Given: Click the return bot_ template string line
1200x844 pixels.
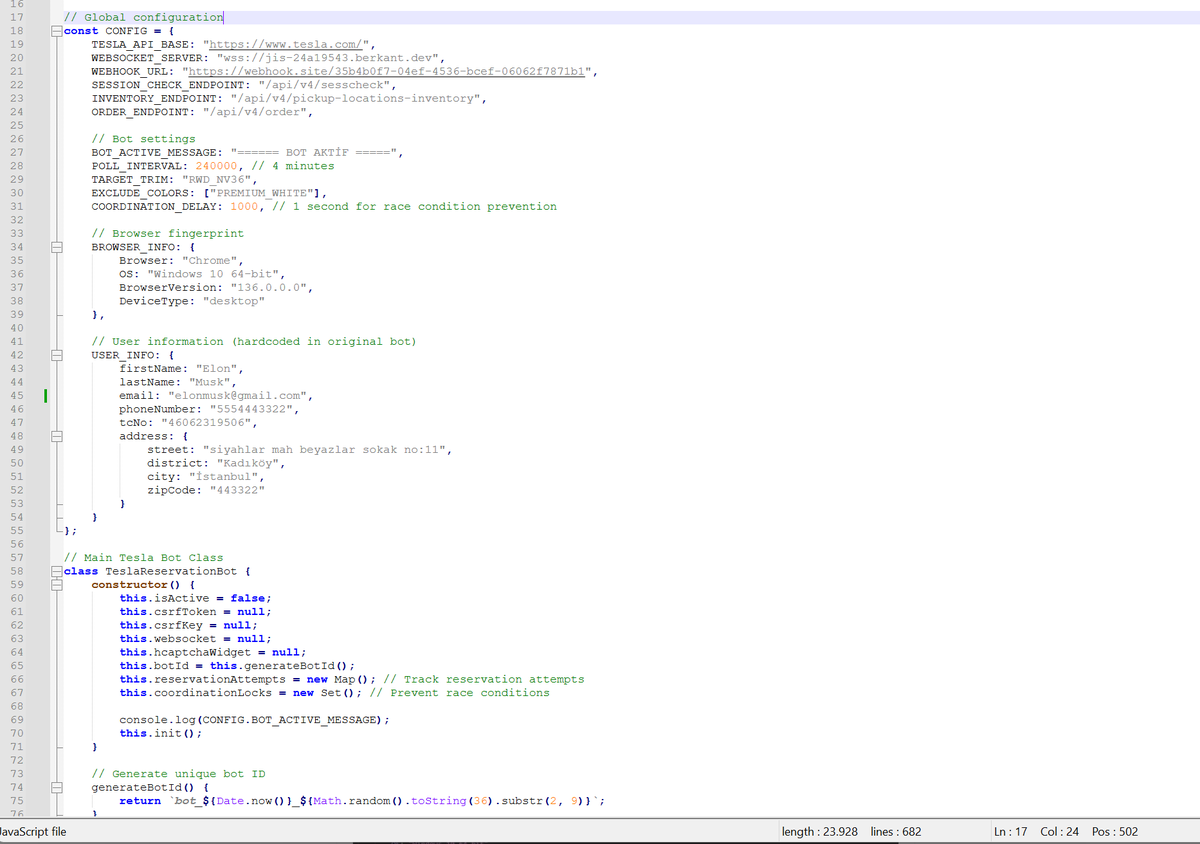Looking at the screenshot, I should (x=361, y=800).
